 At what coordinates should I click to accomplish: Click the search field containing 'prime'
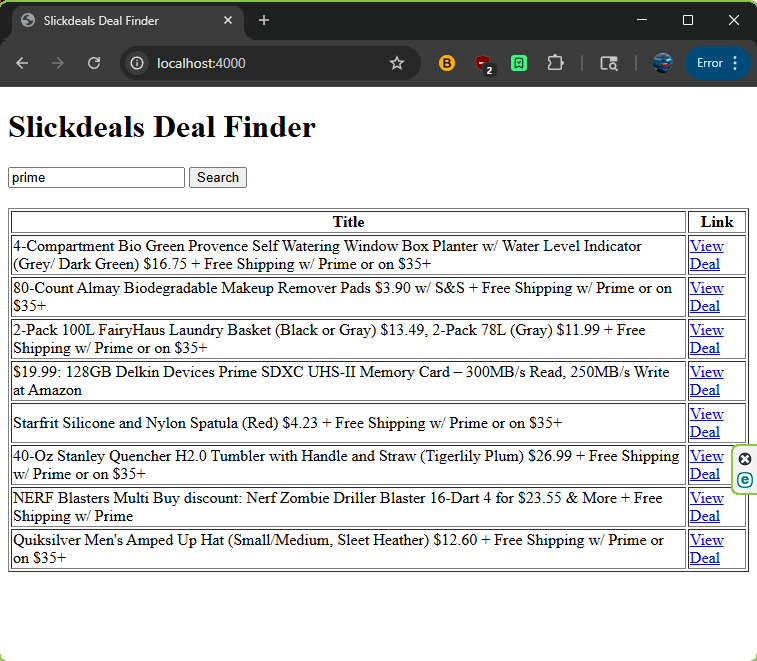point(96,177)
